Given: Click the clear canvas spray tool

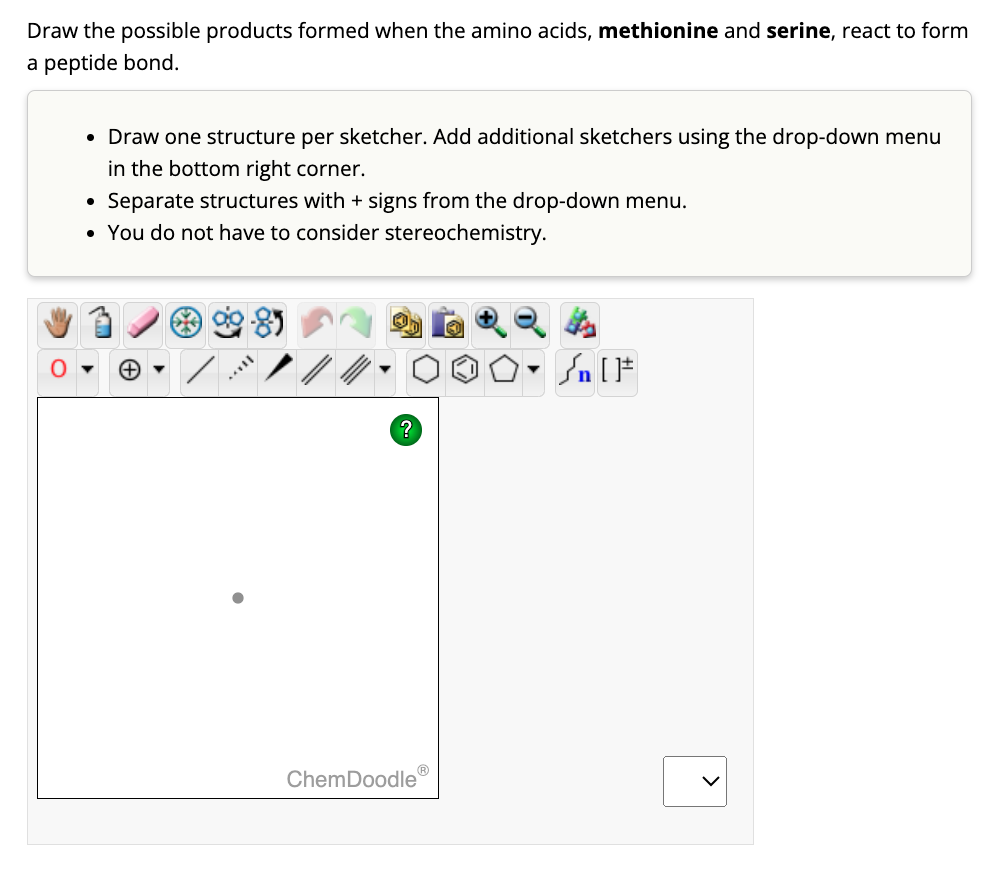Looking at the screenshot, I should point(100,323).
